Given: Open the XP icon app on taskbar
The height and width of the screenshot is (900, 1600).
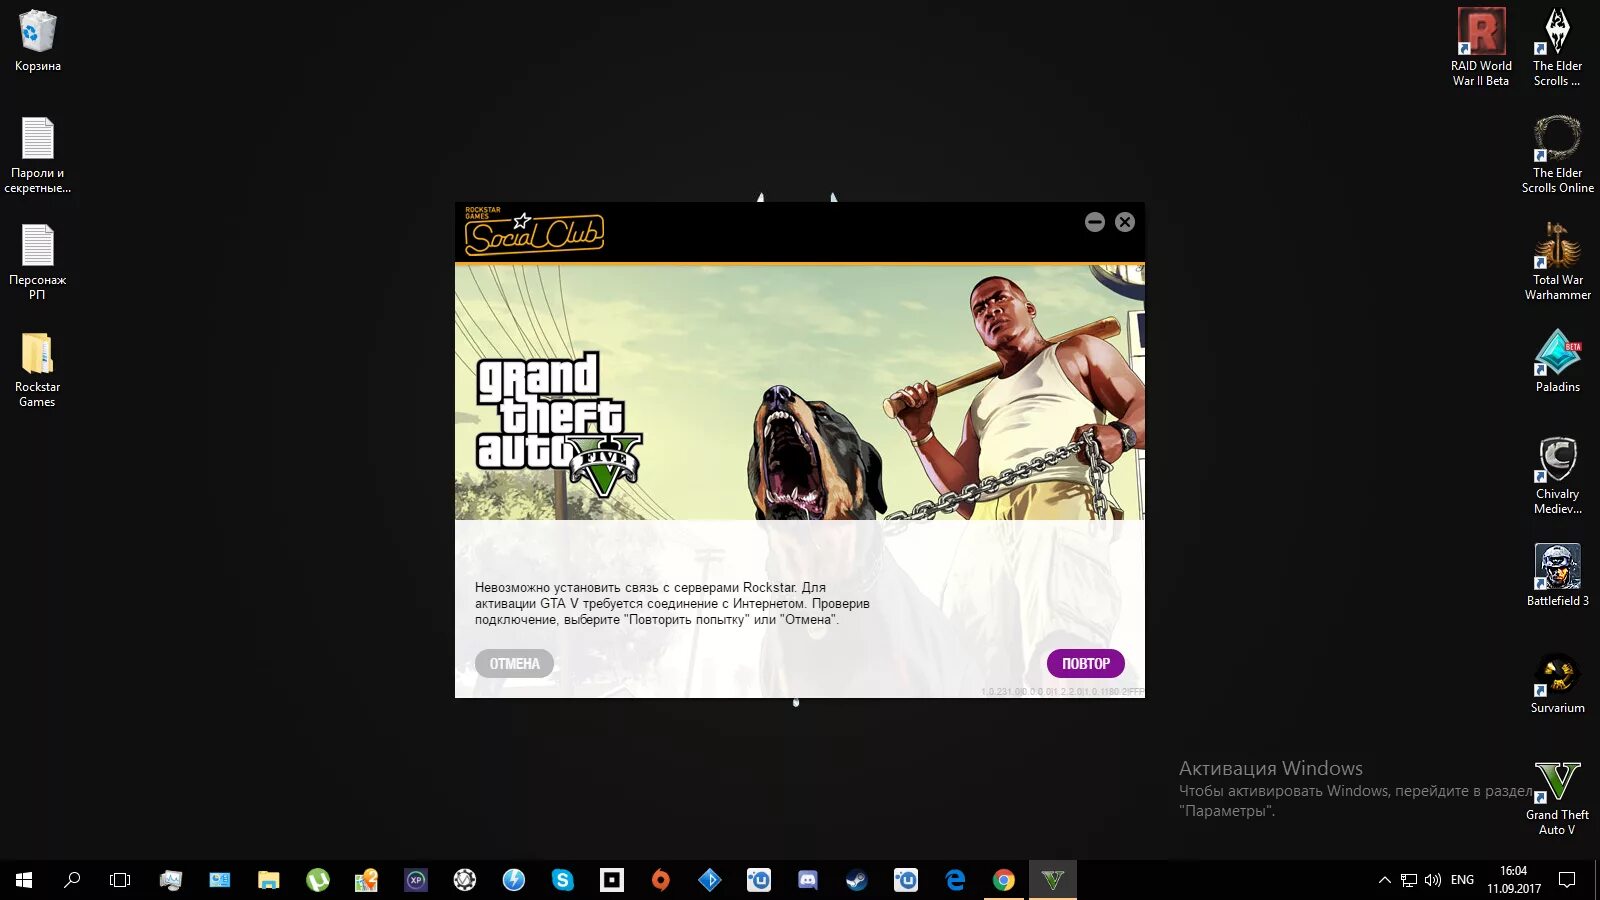Looking at the screenshot, I should [x=415, y=880].
